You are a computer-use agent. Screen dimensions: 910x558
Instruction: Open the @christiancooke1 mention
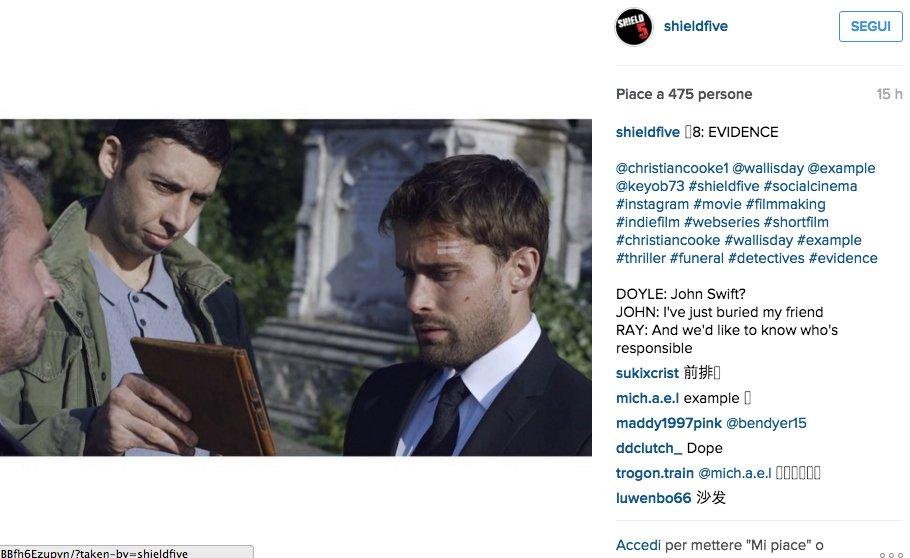671,168
